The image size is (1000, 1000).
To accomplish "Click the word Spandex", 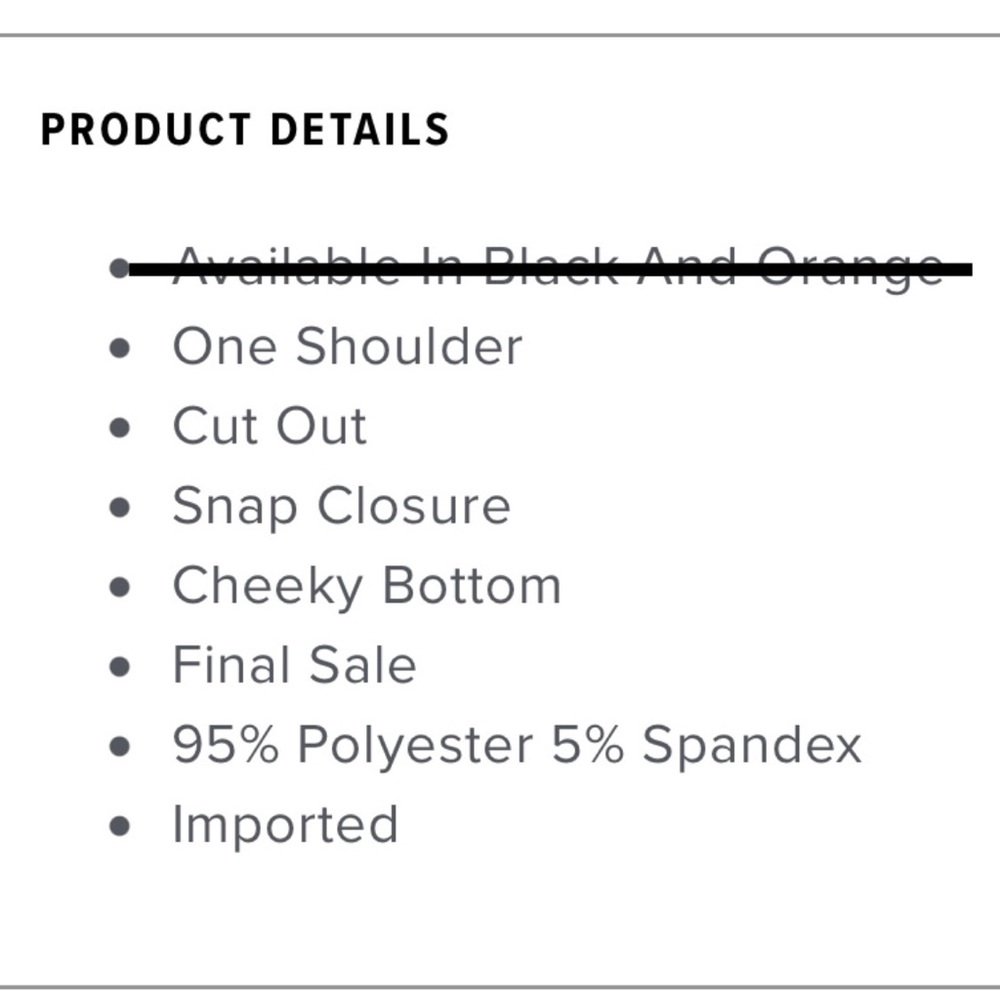I will 751,746.
